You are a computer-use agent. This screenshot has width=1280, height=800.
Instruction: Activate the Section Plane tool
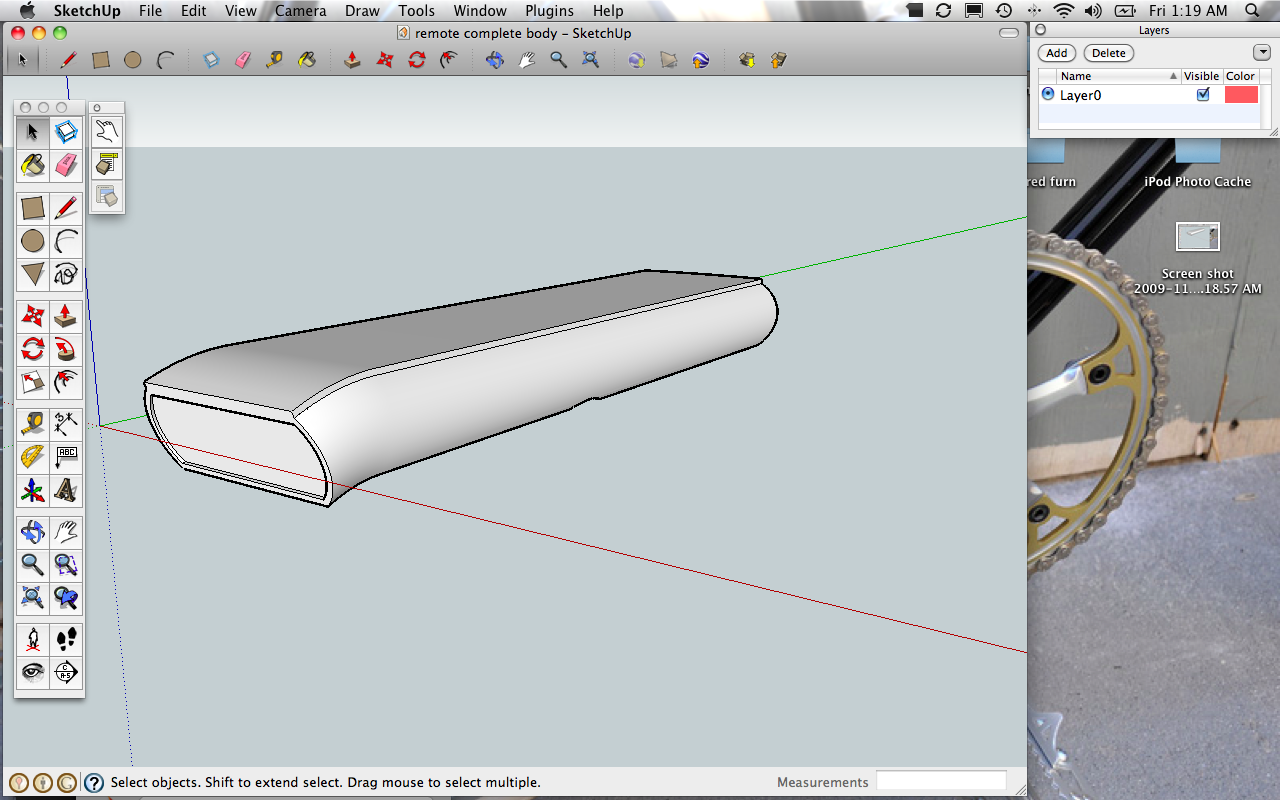66,671
